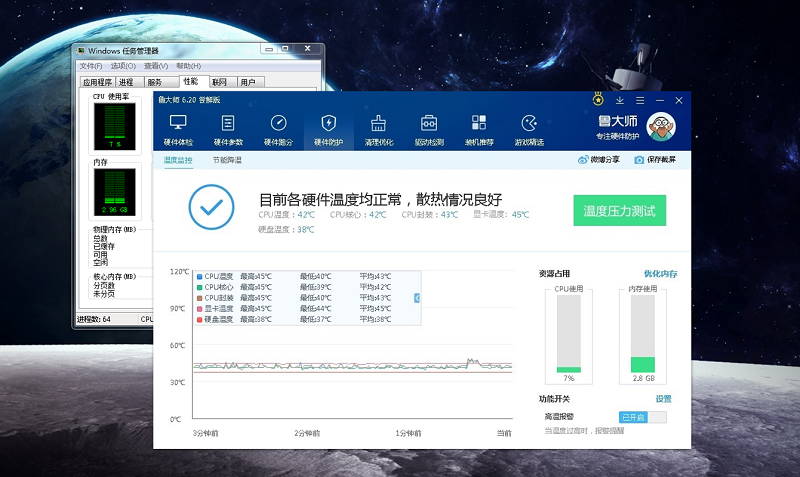Open the 硬件参数 hardware parameters icon
The height and width of the screenshot is (477, 800).
pyautogui.click(x=228, y=122)
